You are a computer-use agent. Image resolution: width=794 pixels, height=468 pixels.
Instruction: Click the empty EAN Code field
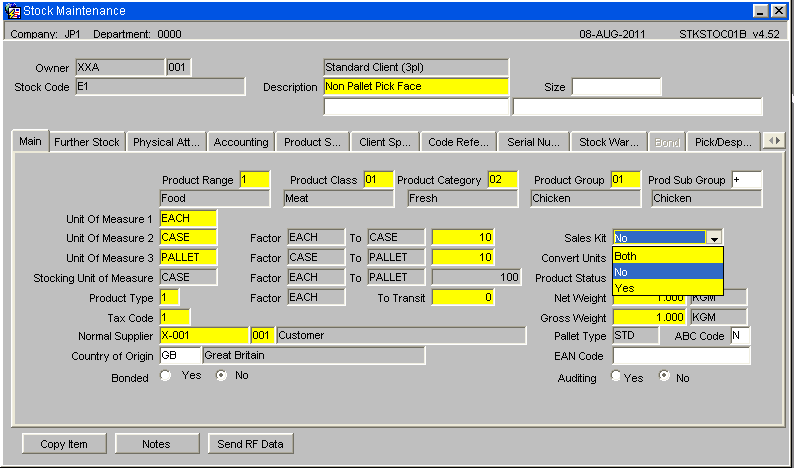point(682,356)
